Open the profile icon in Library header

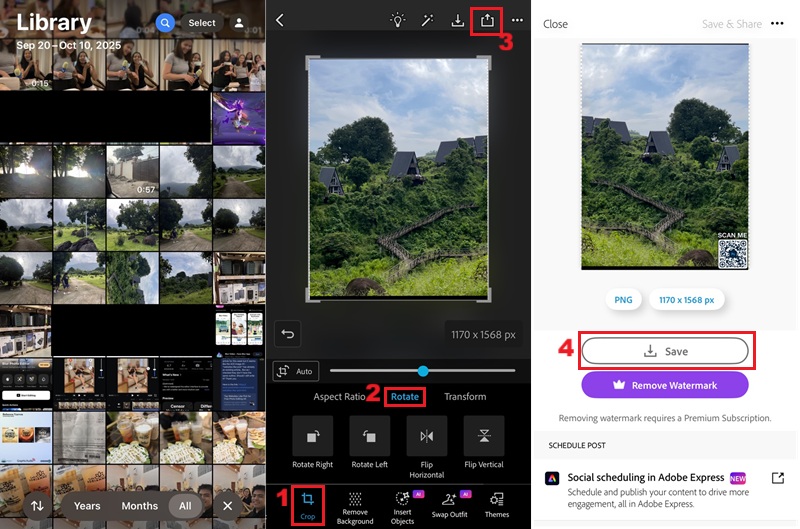click(239, 23)
